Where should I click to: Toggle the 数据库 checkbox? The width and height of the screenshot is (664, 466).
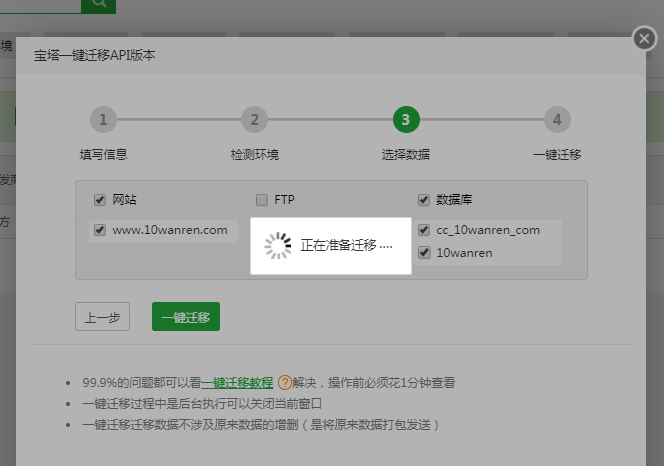424,200
